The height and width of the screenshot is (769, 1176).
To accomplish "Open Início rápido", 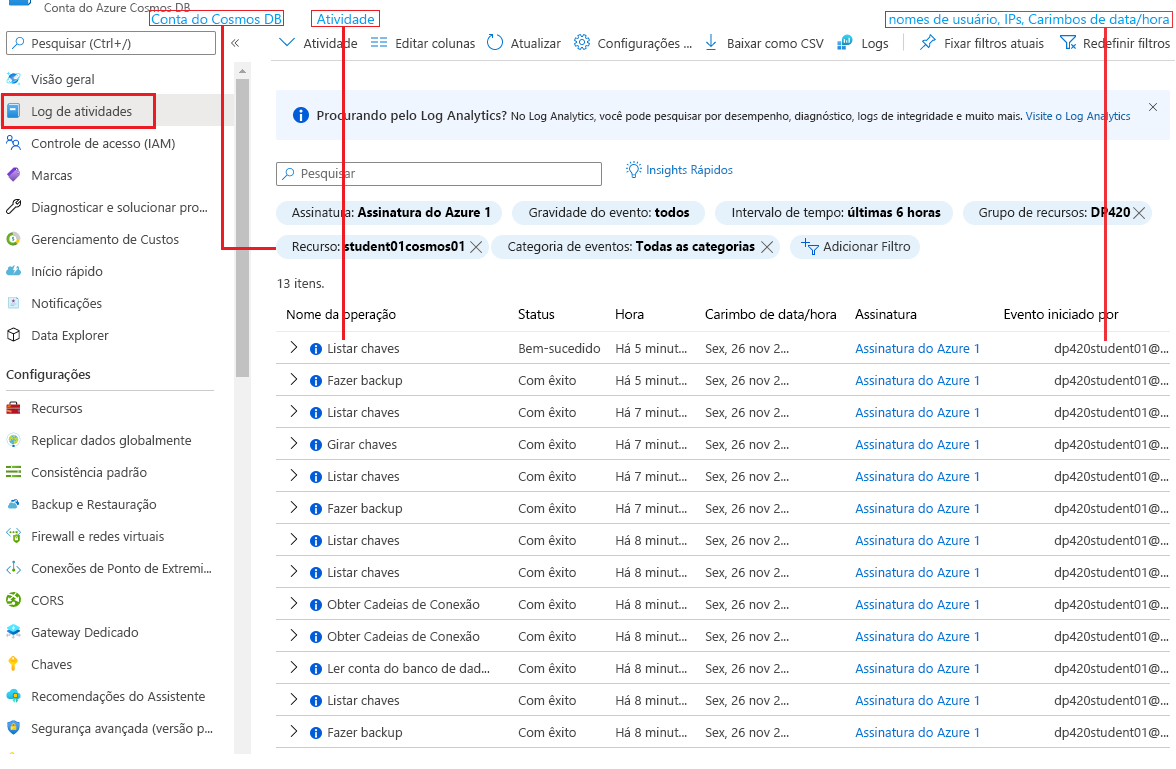I will coord(67,272).
